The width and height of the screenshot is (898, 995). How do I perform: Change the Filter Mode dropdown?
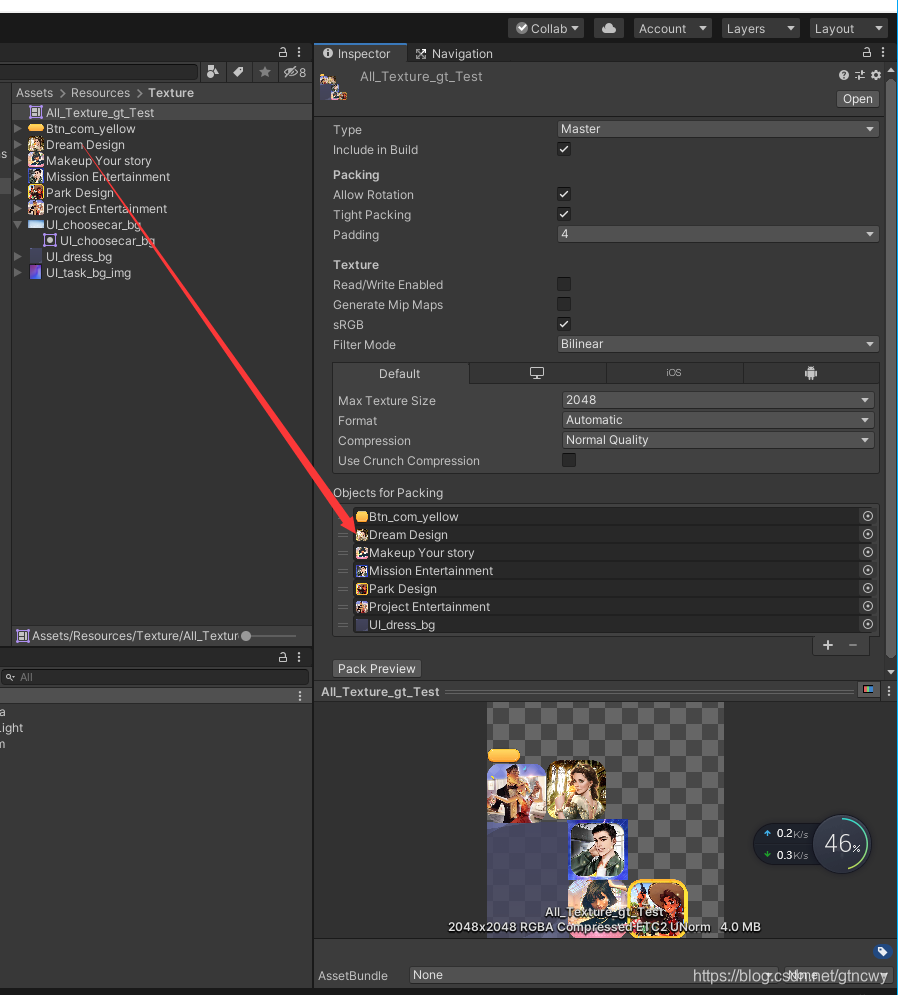click(x=717, y=344)
